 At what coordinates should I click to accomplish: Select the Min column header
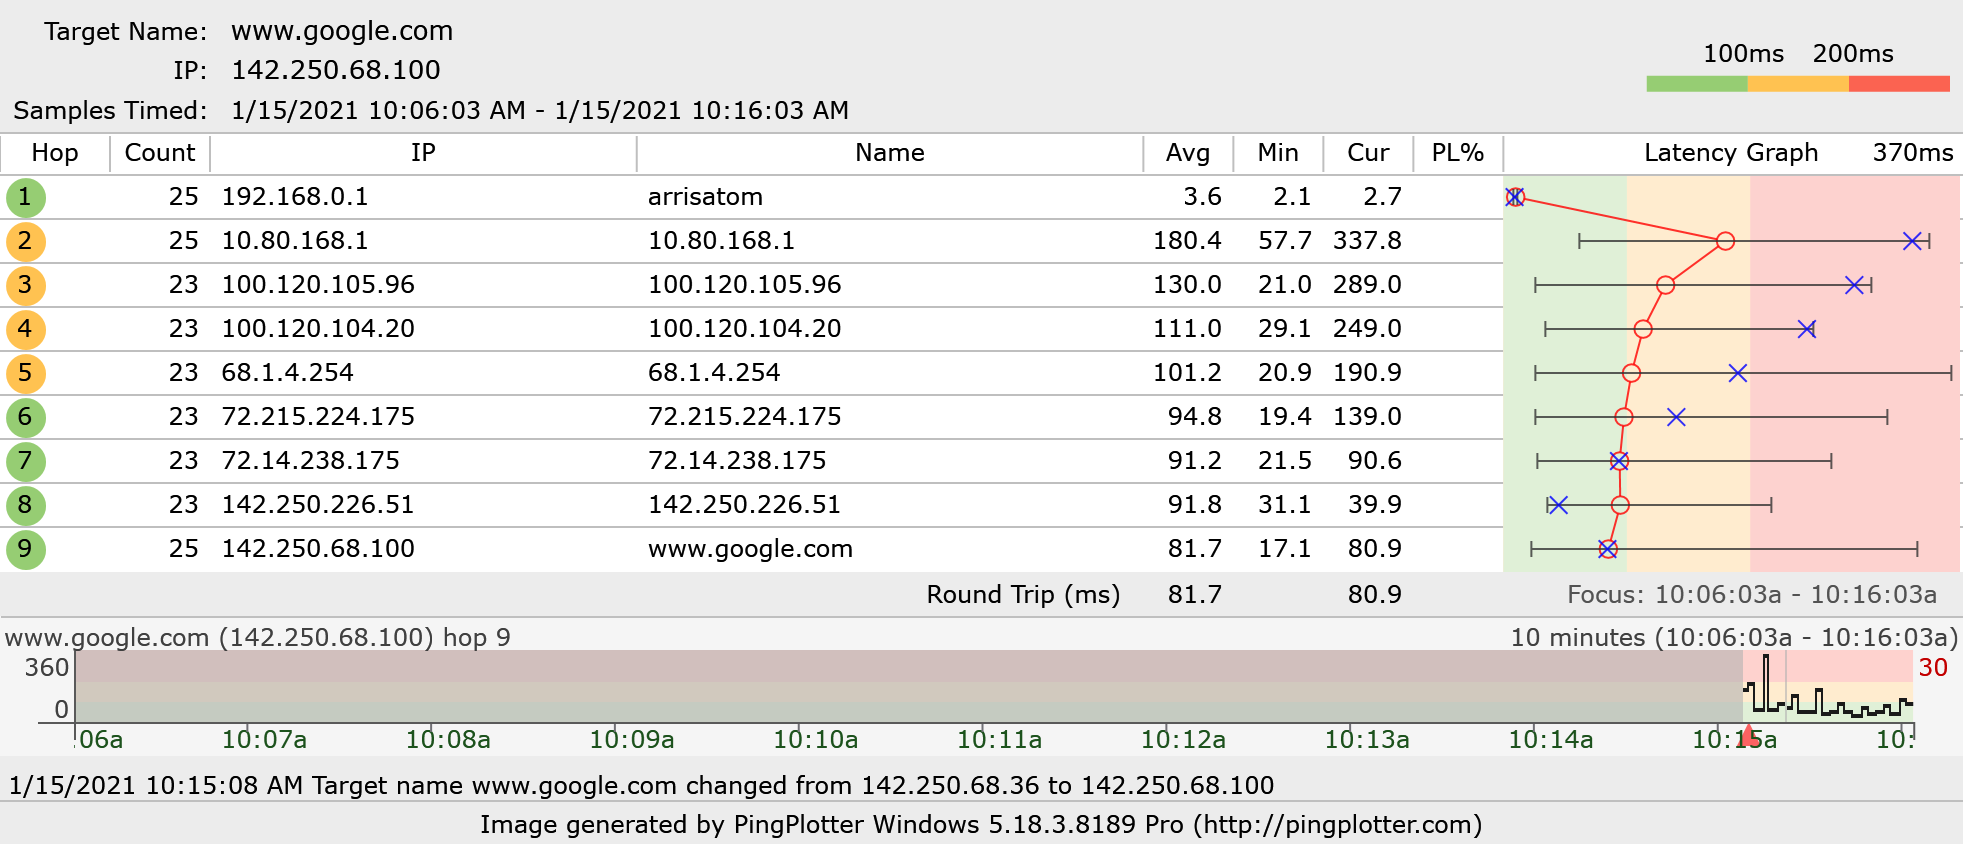[1278, 153]
